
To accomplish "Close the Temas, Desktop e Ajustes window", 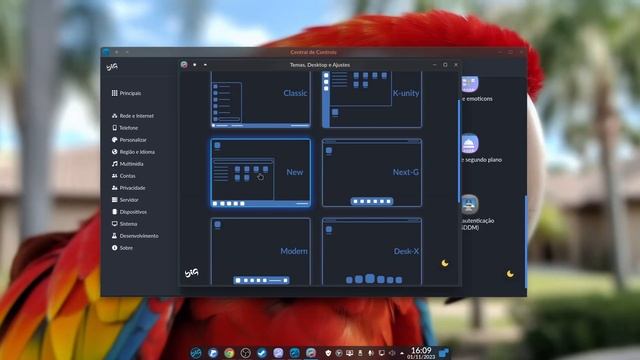I will (x=456, y=64).
